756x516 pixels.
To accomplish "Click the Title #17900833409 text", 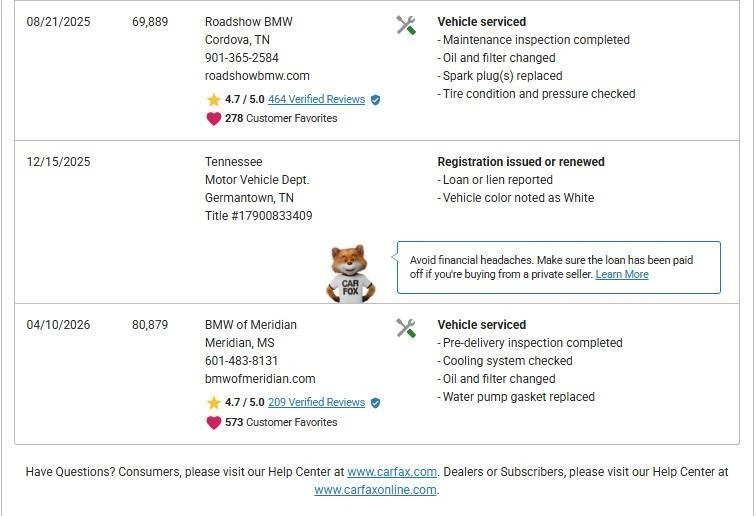I will [258, 216].
